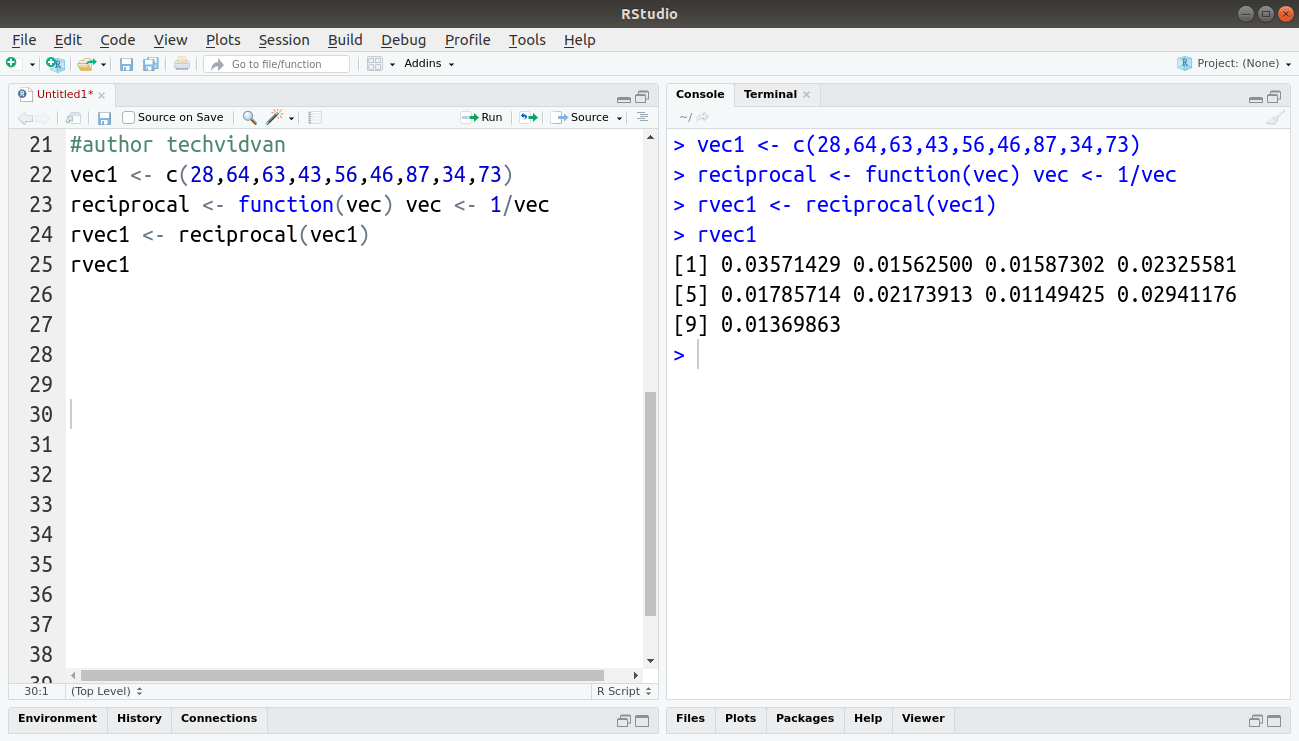Clear the console with the broom icon
The width and height of the screenshot is (1299, 741).
coord(1276,117)
